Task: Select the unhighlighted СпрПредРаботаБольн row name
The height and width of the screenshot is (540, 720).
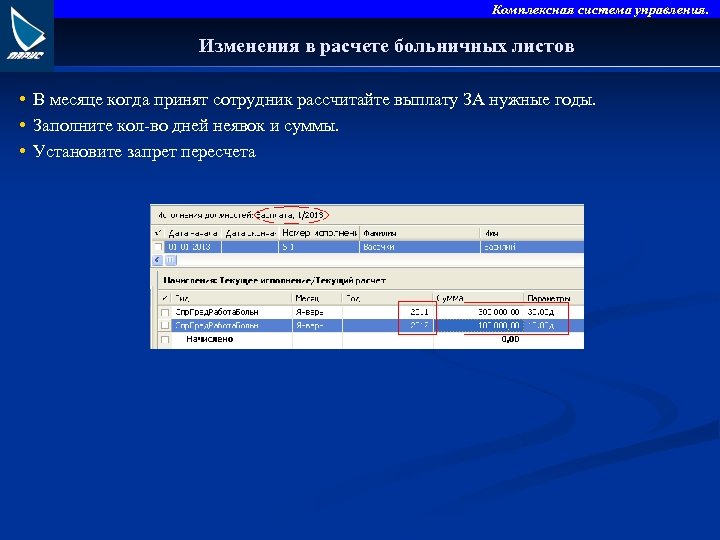Action: pyautogui.click(x=217, y=312)
